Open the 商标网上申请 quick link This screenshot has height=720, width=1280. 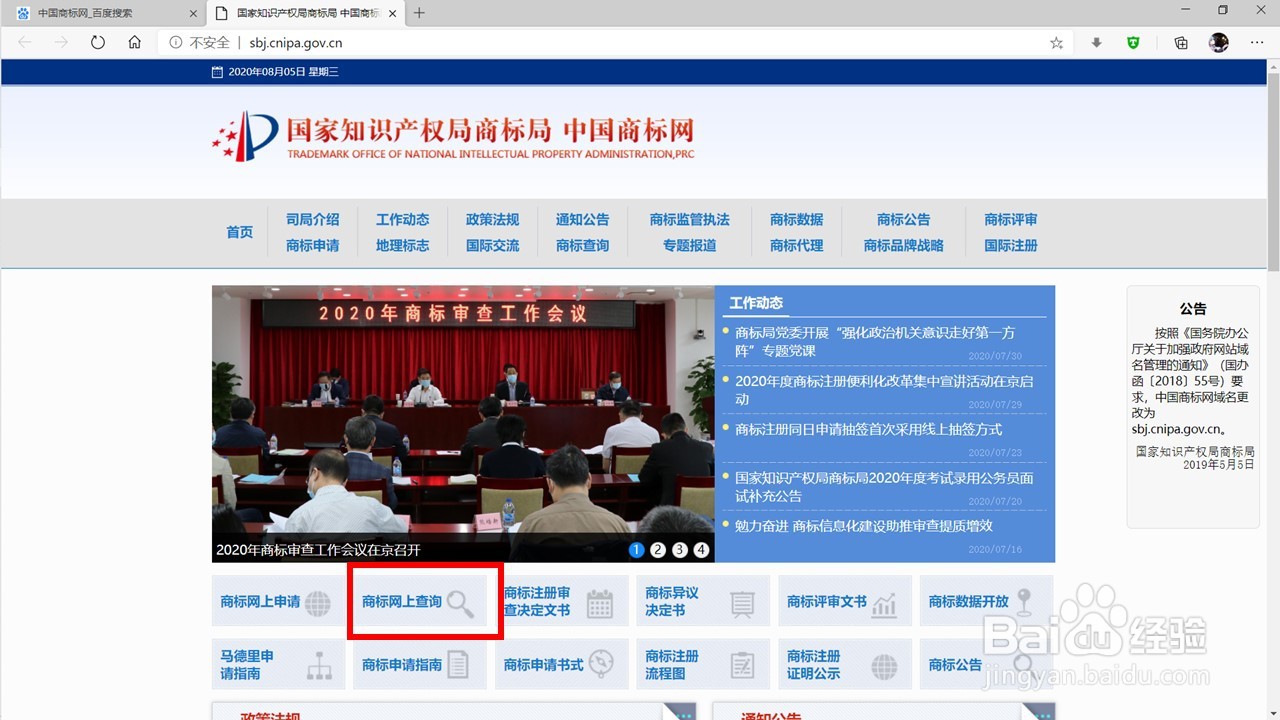(x=276, y=602)
